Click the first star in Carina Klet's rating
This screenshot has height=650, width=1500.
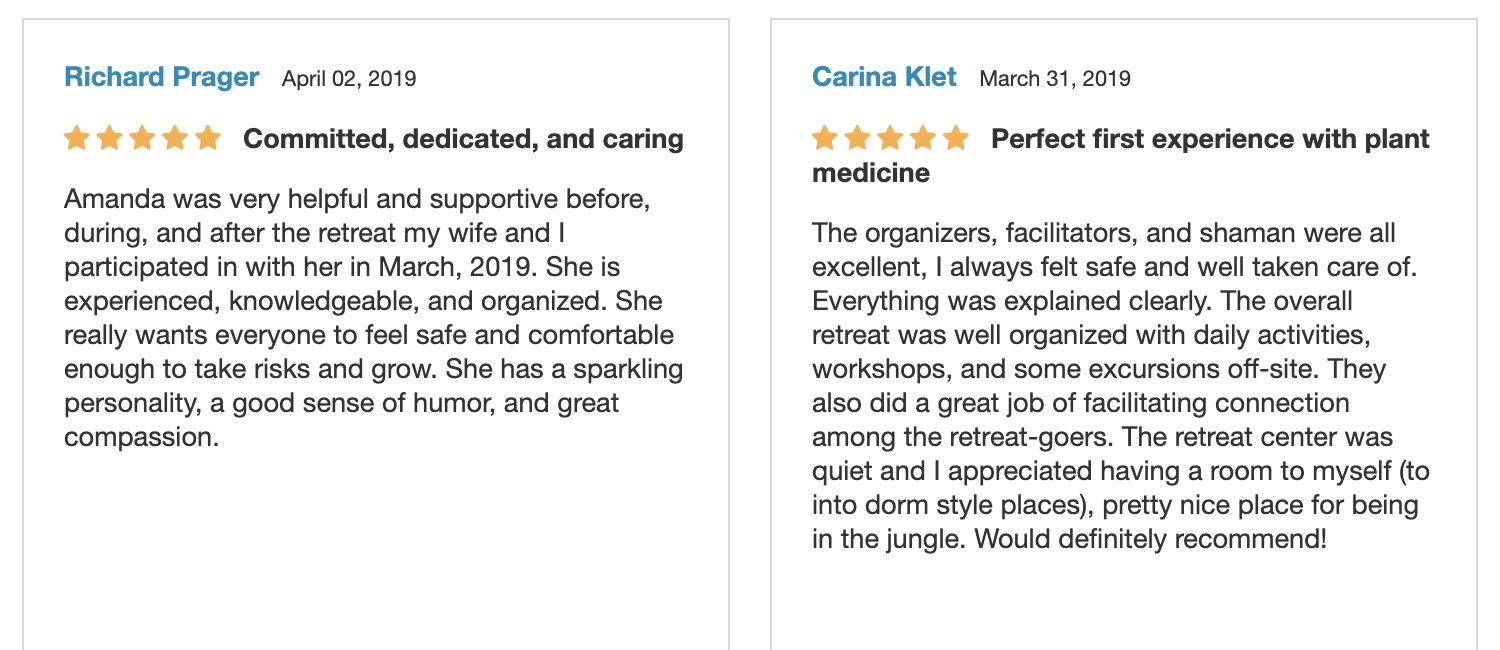(825, 138)
